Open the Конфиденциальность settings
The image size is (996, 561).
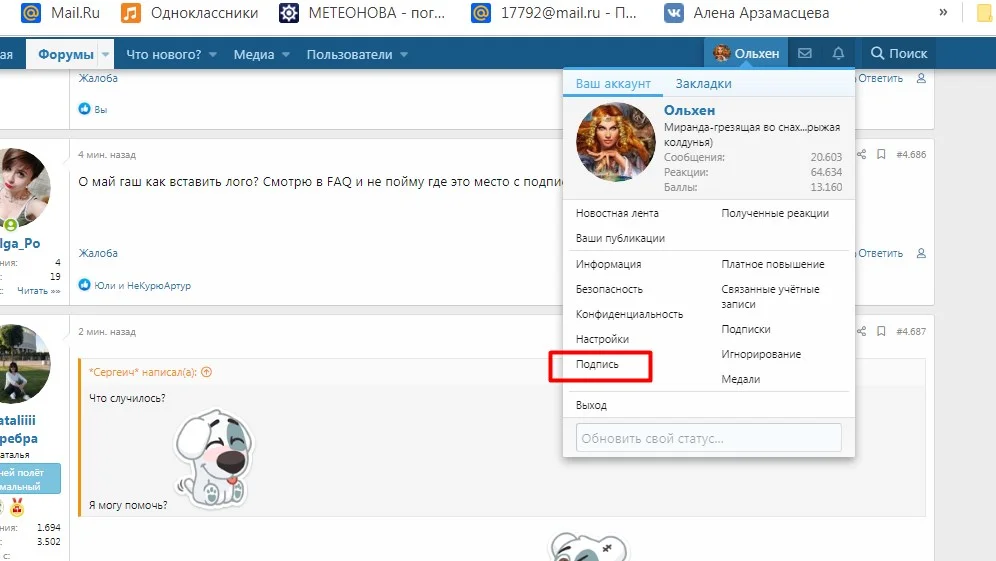629,314
